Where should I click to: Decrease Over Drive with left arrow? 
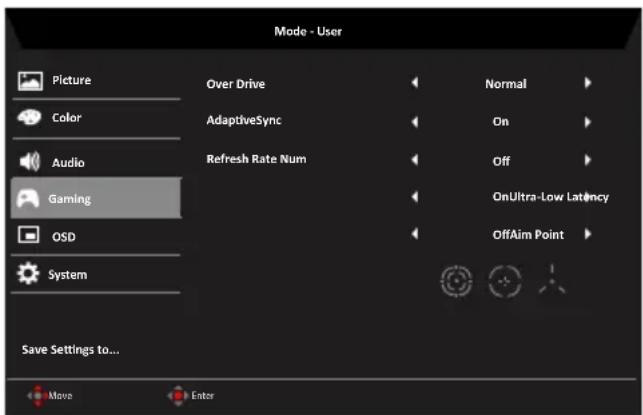click(415, 83)
